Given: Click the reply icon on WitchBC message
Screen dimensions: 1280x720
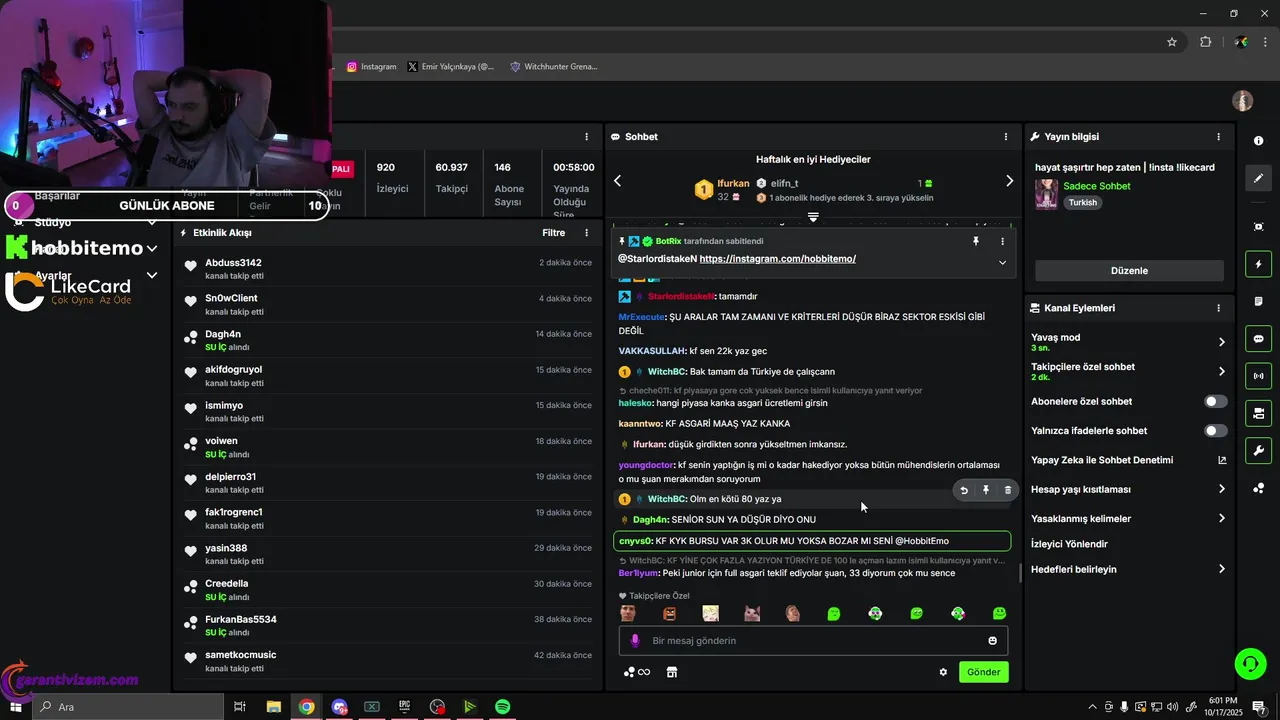Looking at the screenshot, I should (964, 490).
